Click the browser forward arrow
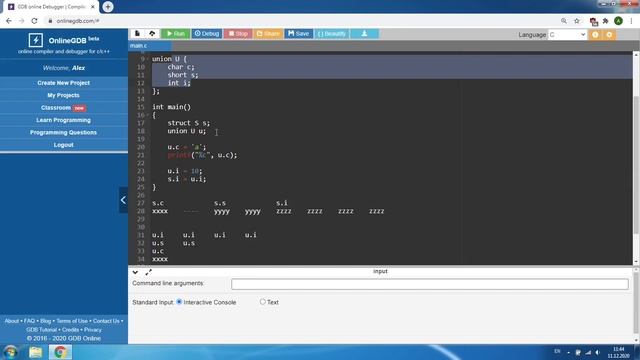 22,21
